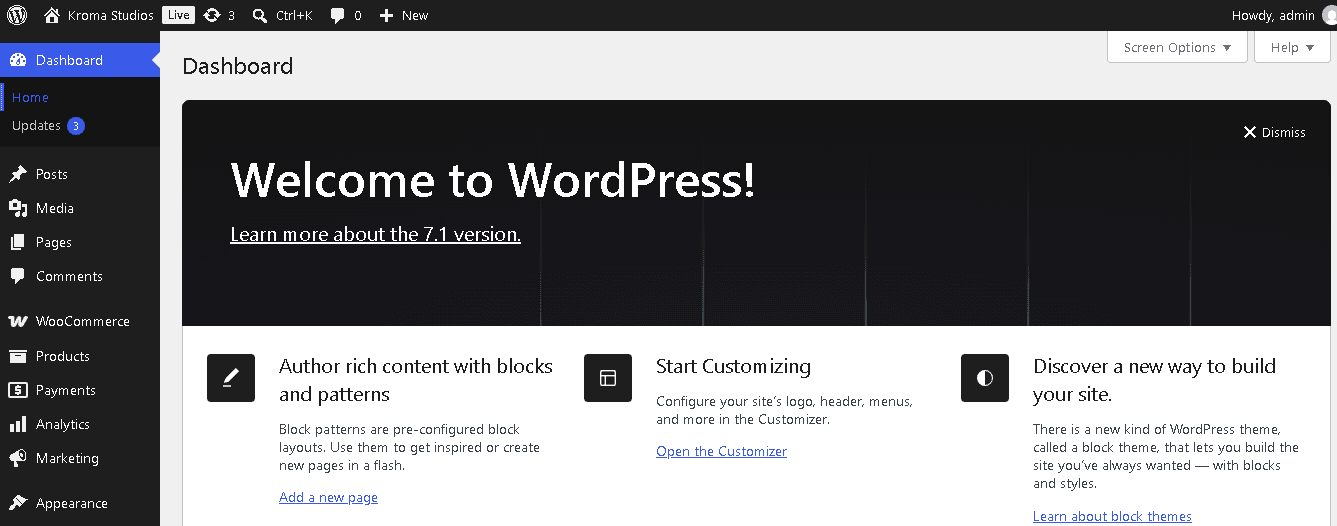1337x526 pixels.
Task: Click the half-circle styles icon tile
Action: (x=985, y=378)
